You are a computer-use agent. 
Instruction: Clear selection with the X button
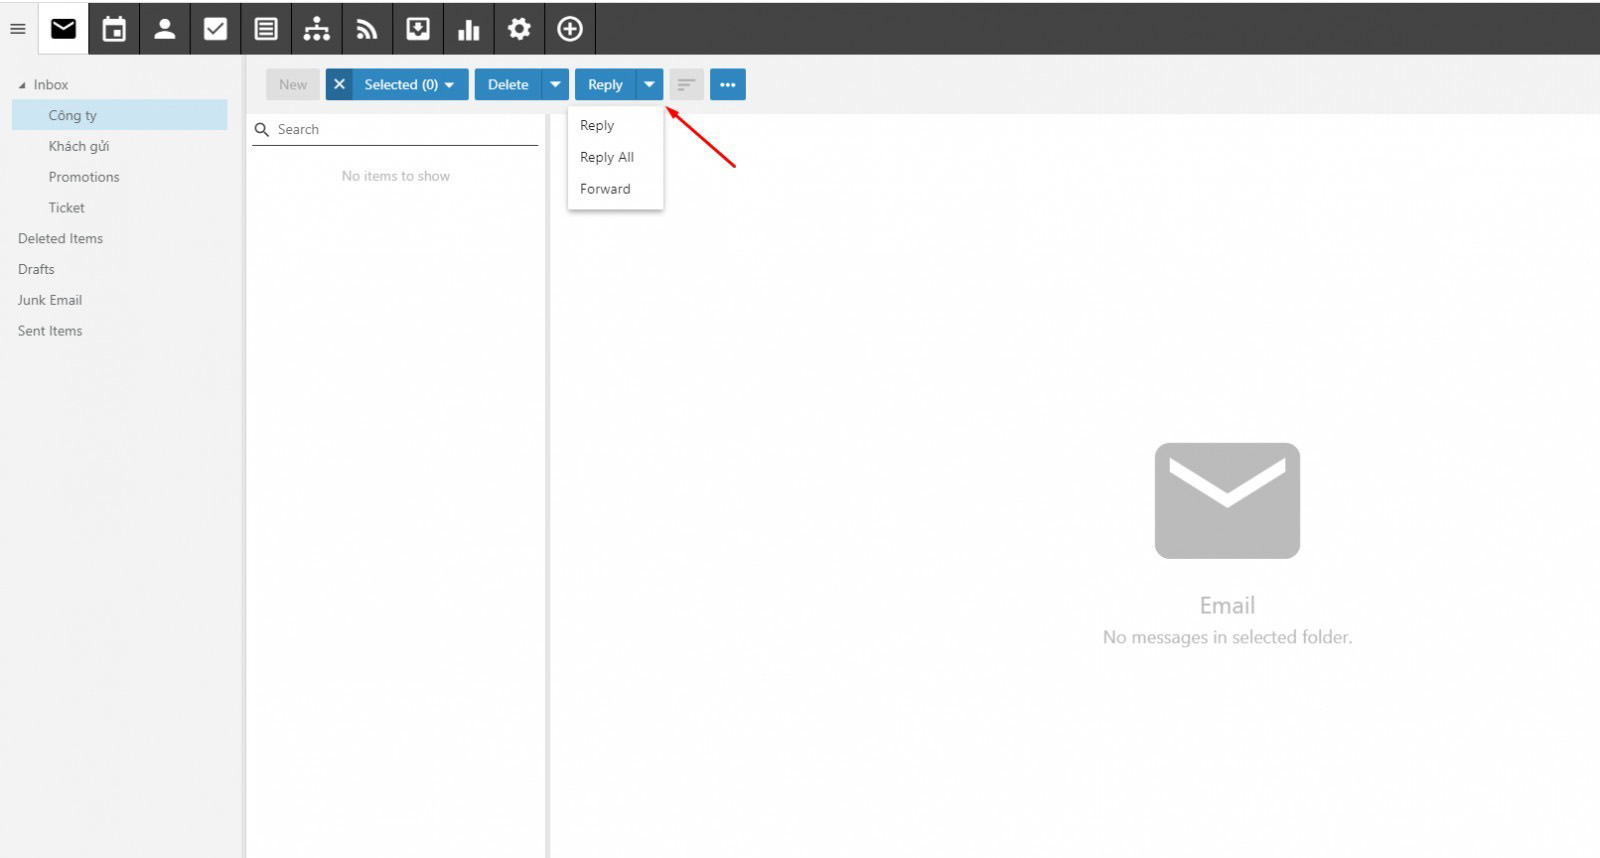coord(339,85)
